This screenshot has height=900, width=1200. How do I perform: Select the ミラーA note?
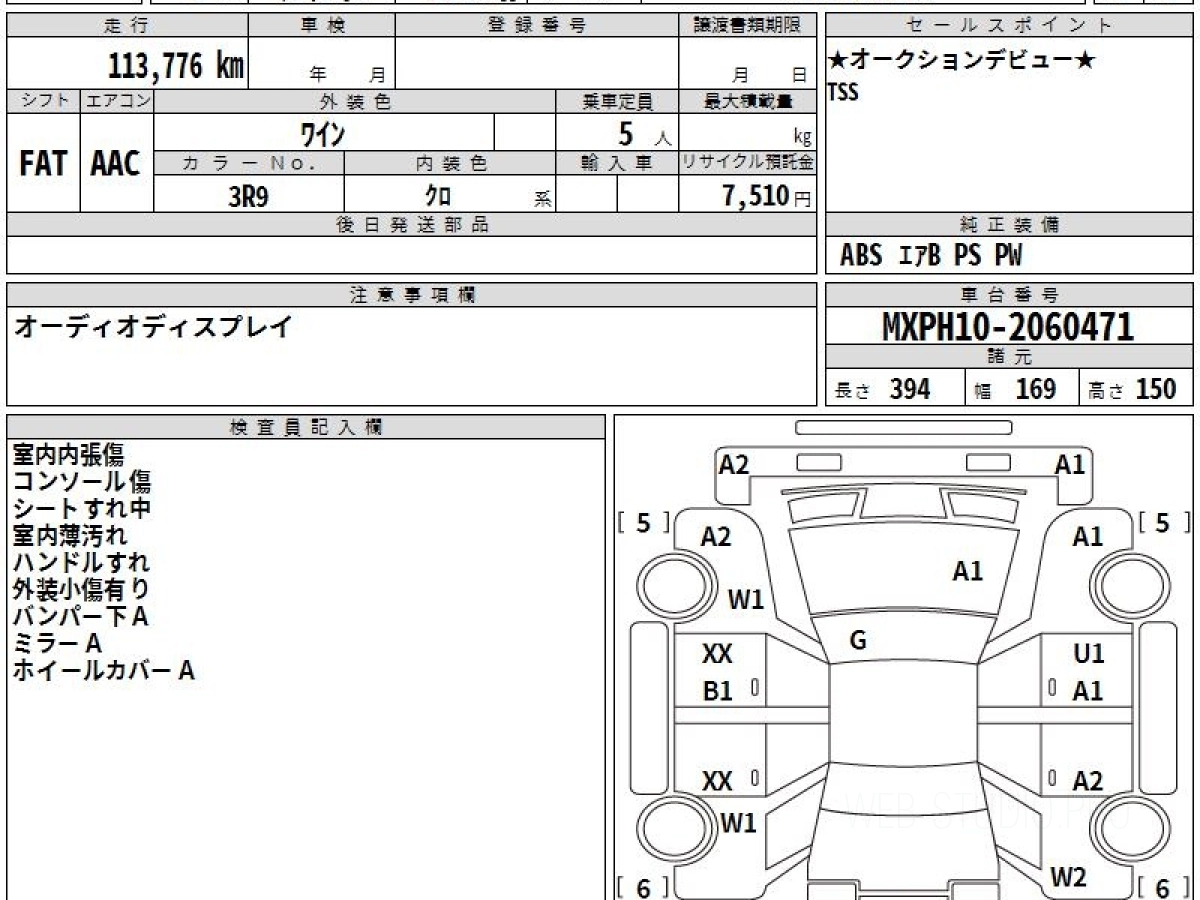click(x=57, y=644)
